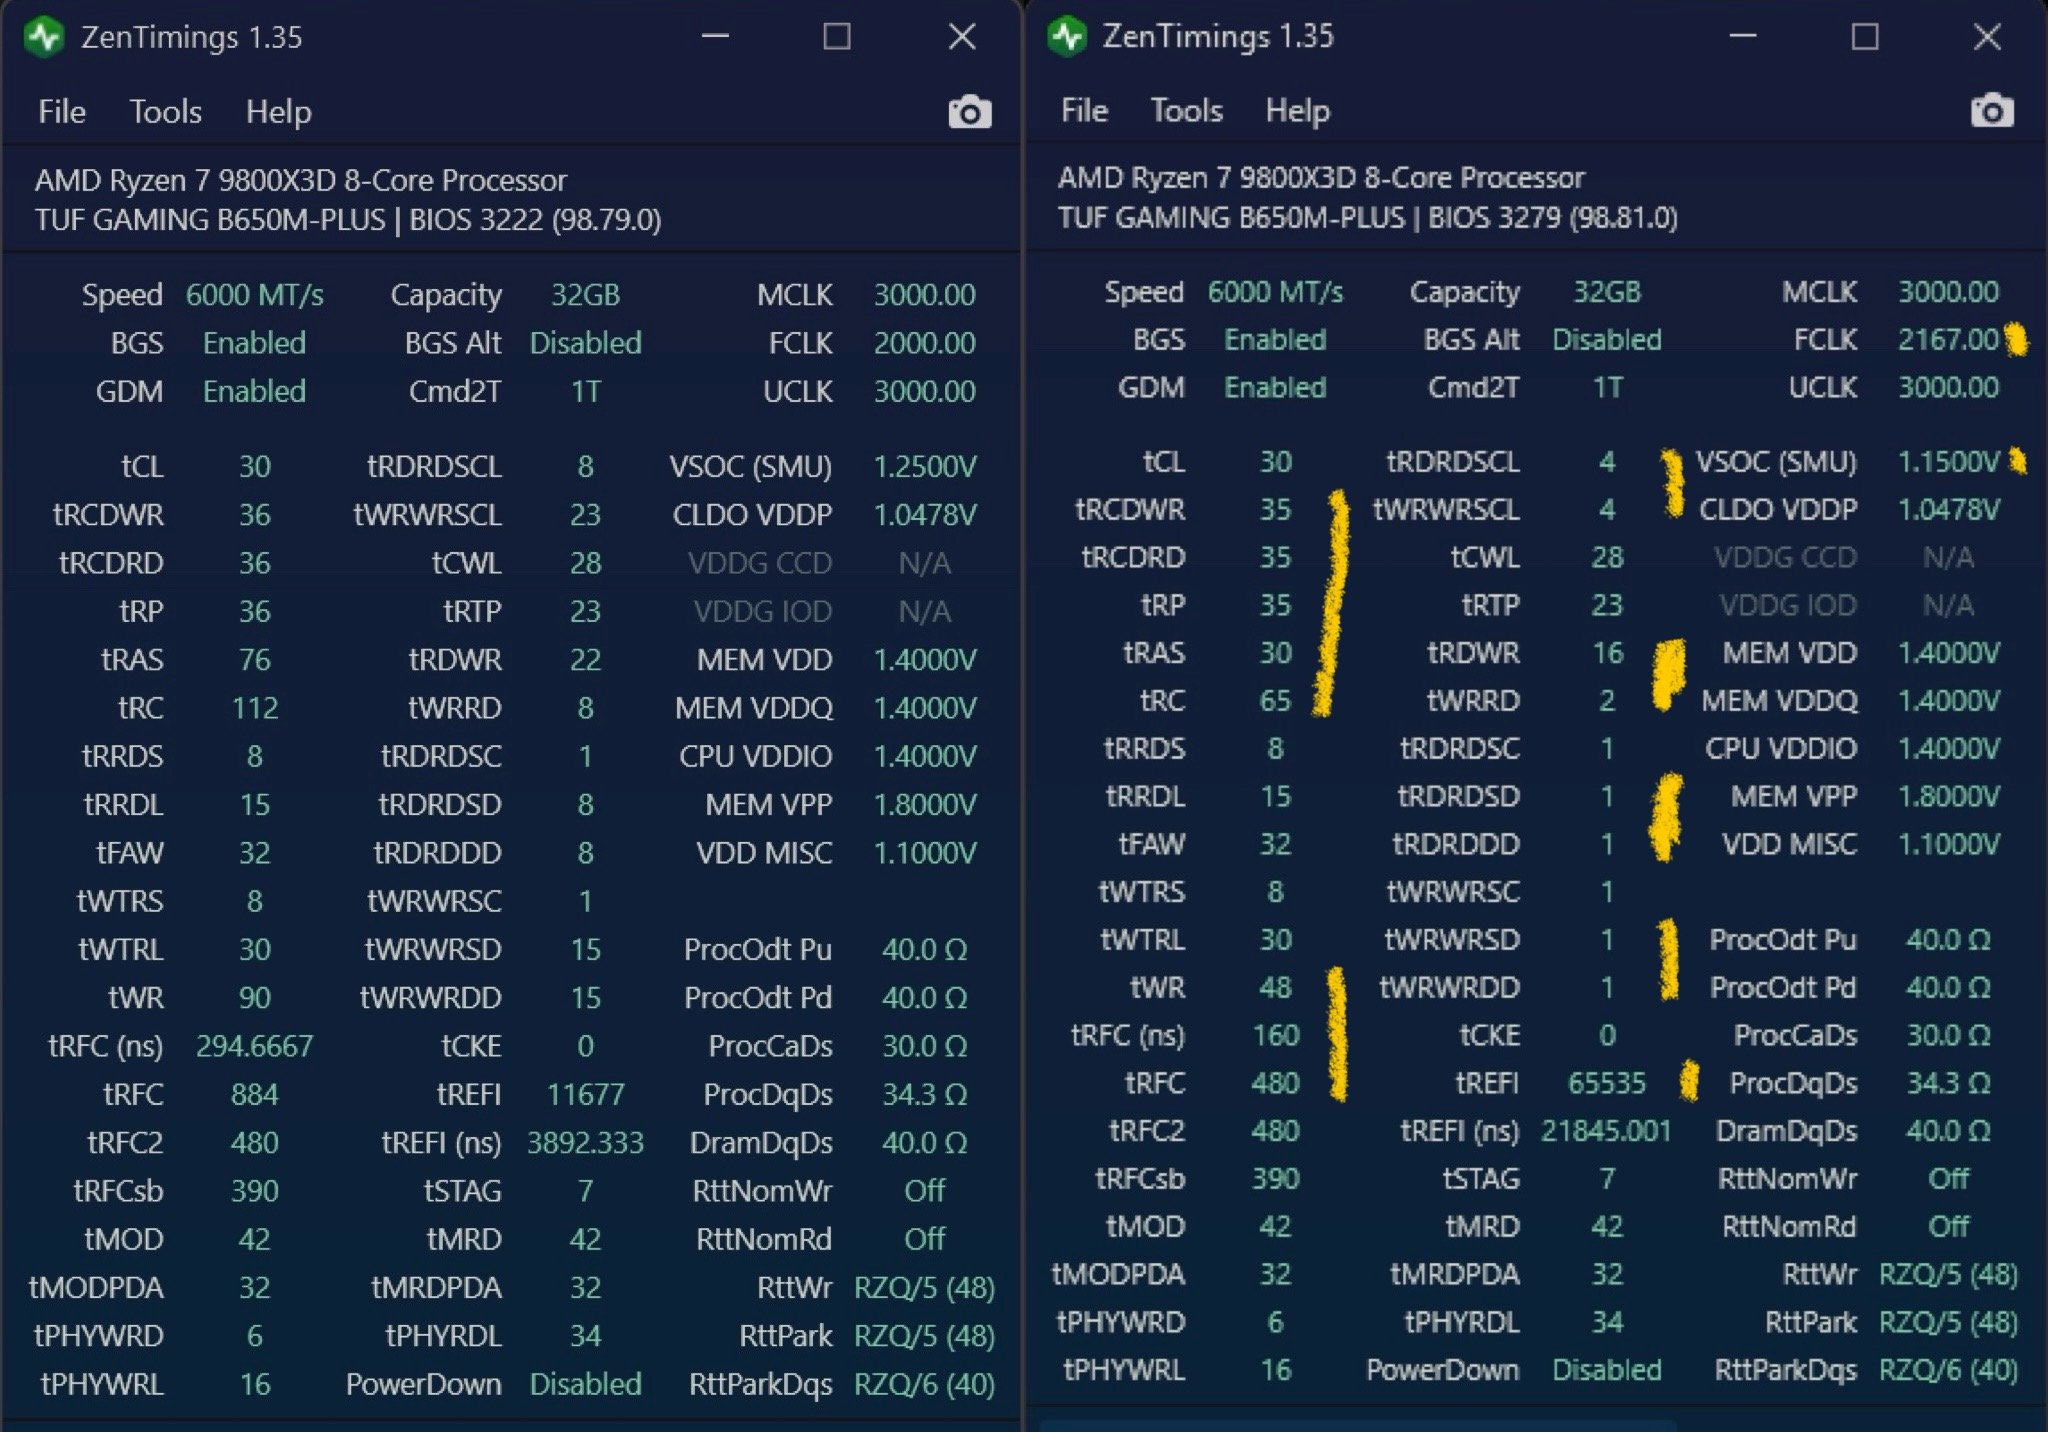Open the File menu in left window
2048x1432 pixels.
click(62, 112)
